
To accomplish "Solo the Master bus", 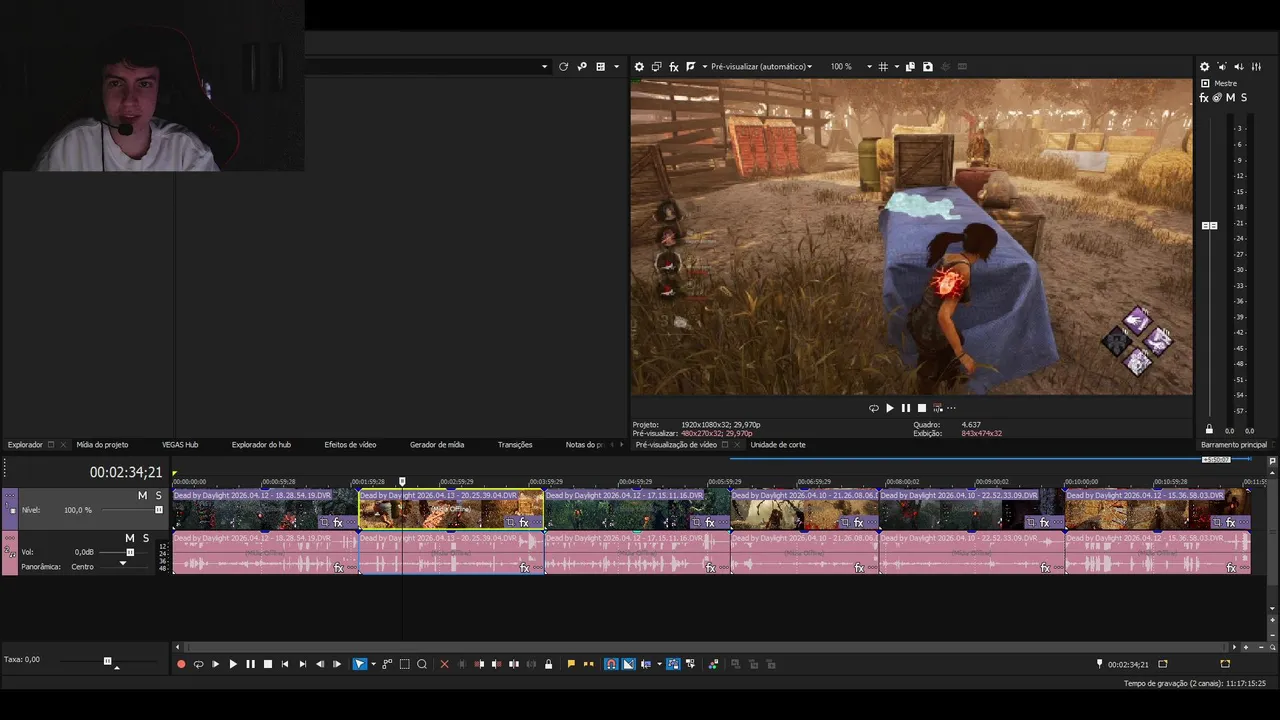I will coord(1244,98).
